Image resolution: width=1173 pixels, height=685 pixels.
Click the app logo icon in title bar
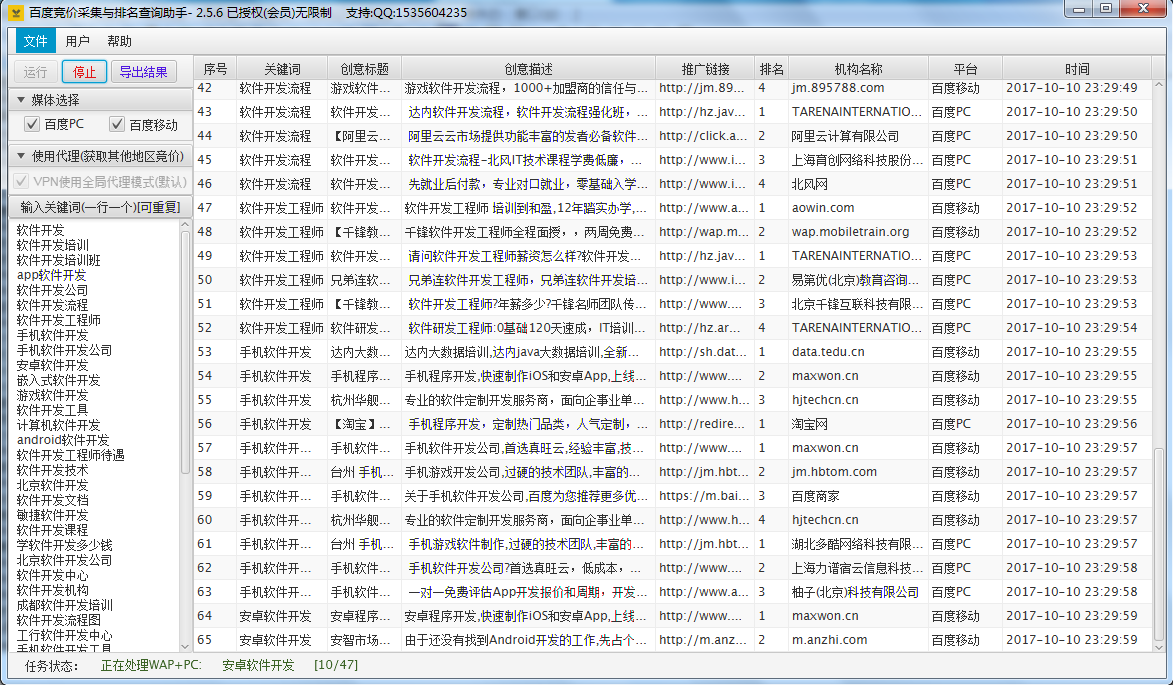[16, 12]
